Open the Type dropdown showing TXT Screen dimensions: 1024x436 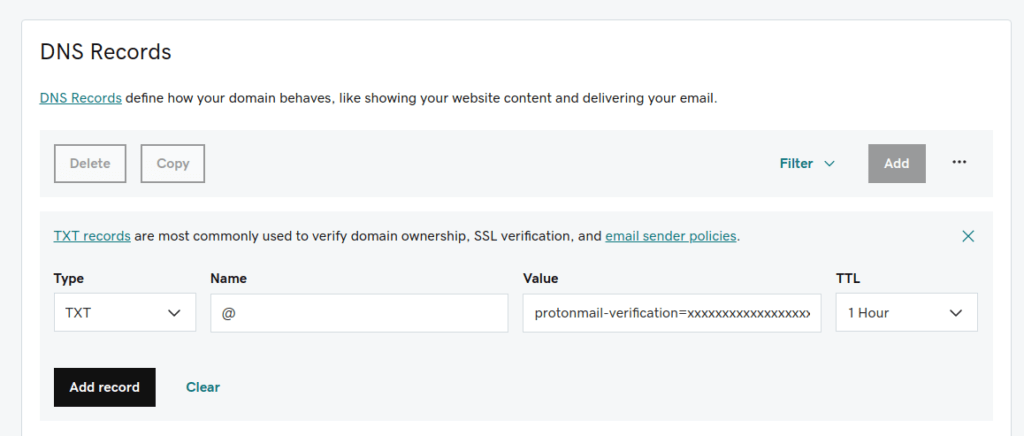pyautogui.click(x=124, y=313)
